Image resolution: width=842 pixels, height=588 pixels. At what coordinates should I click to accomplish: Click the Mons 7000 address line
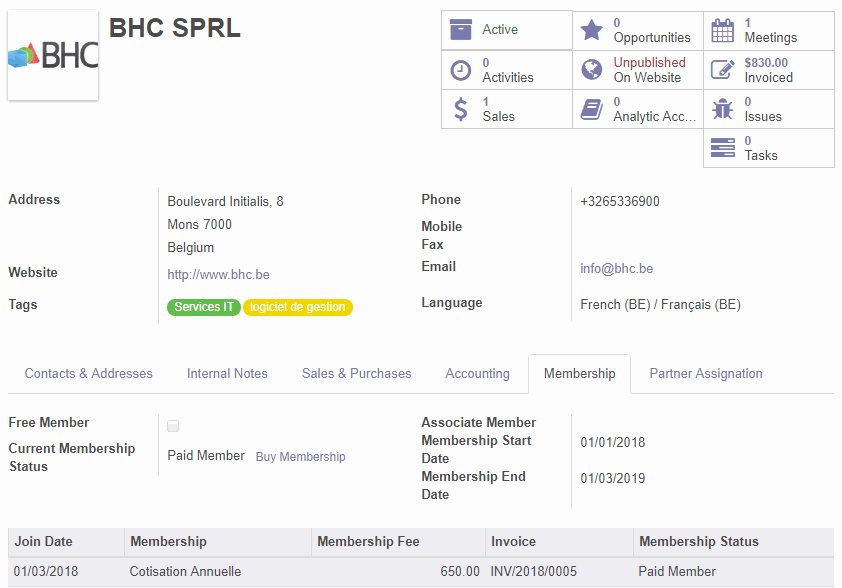coord(200,224)
